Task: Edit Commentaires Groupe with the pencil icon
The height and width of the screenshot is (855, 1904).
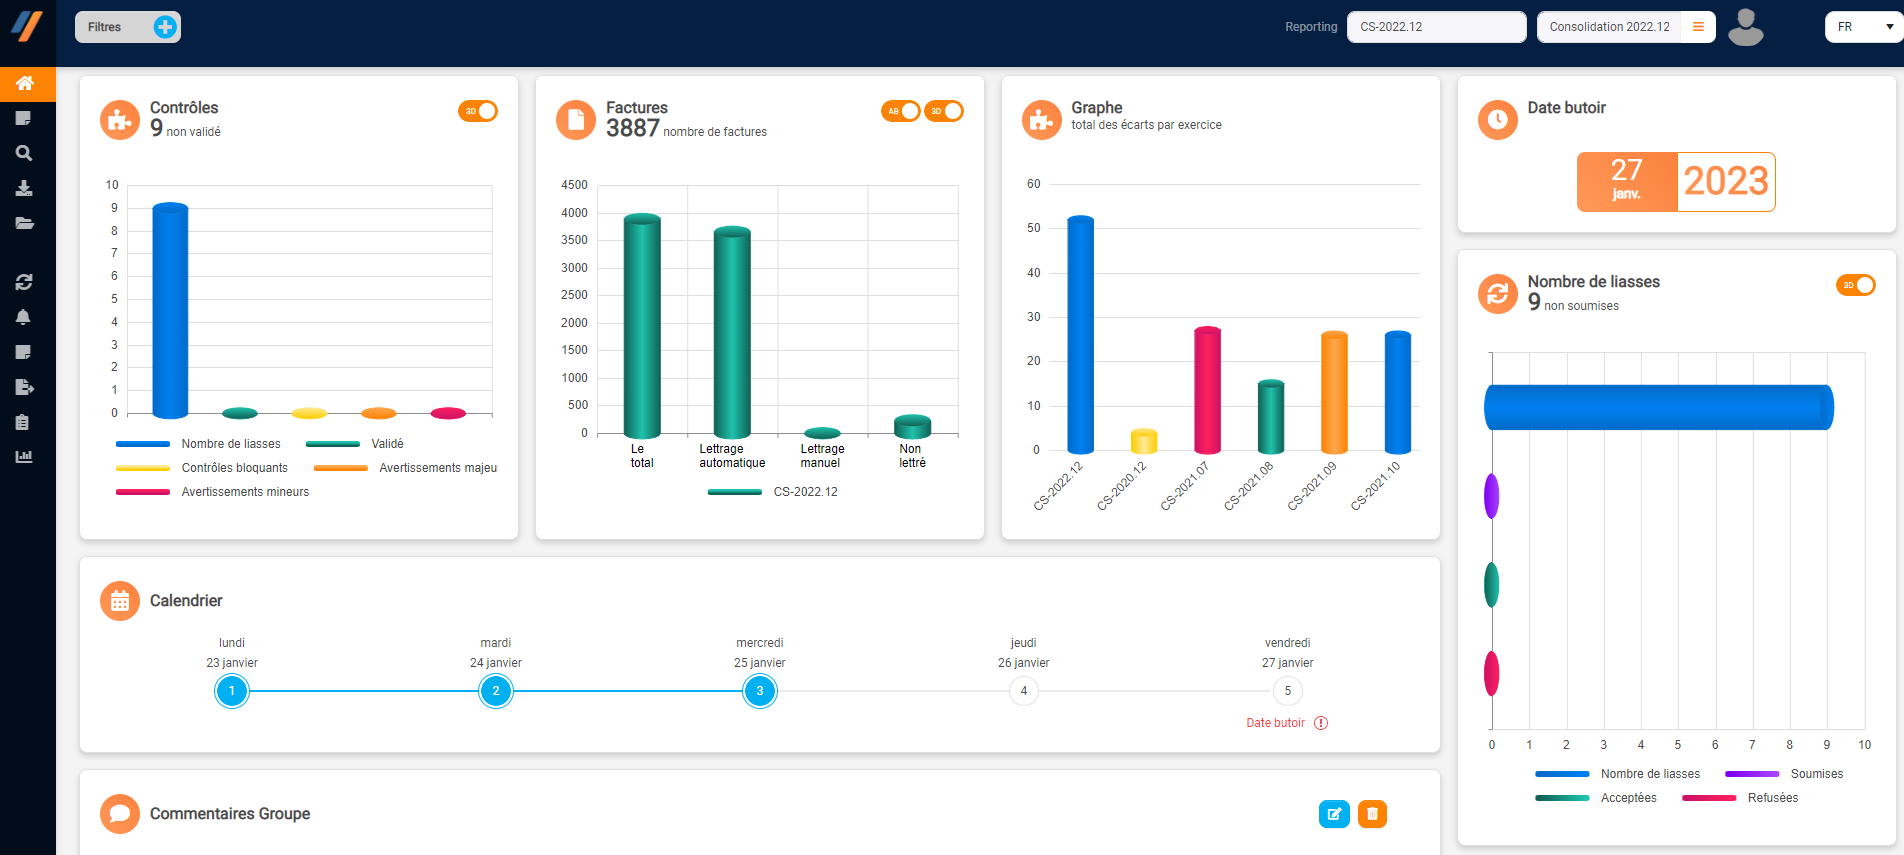Action: click(1334, 814)
